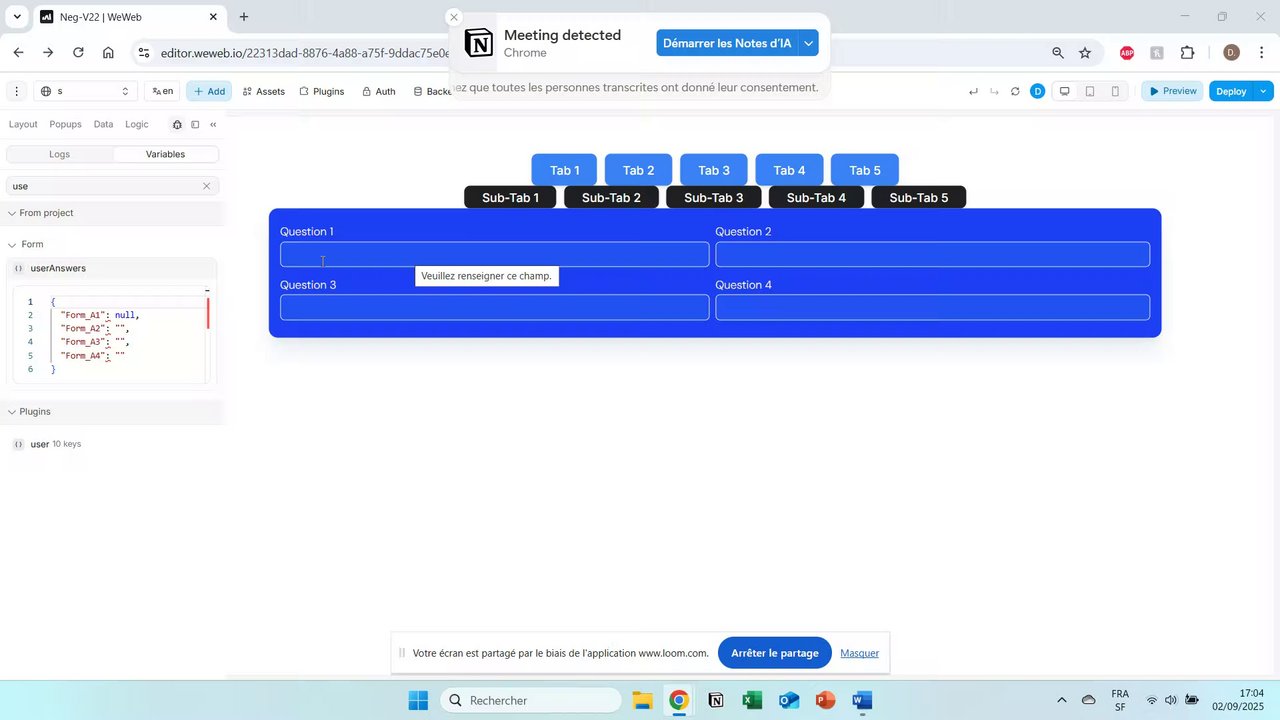Click the Question 3 input field
Viewport: 1280px width, 720px height.
(x=494, y=307)
